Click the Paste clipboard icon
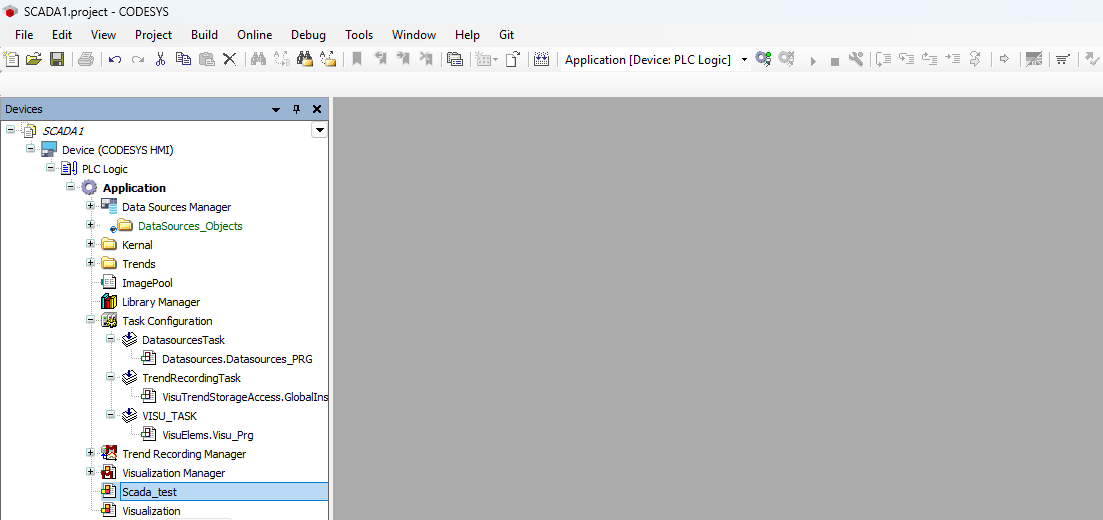1103x520 pixels. click(206, 60)
